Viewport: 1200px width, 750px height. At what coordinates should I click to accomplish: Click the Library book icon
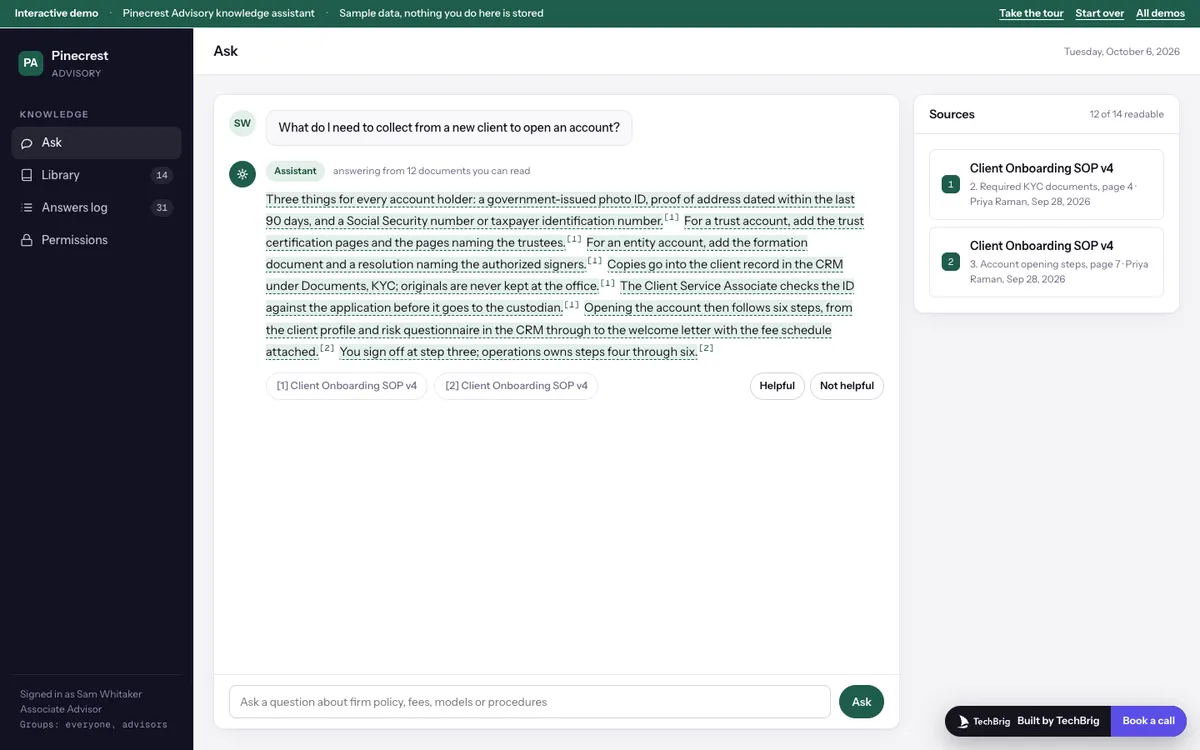(x=27, y=175)
